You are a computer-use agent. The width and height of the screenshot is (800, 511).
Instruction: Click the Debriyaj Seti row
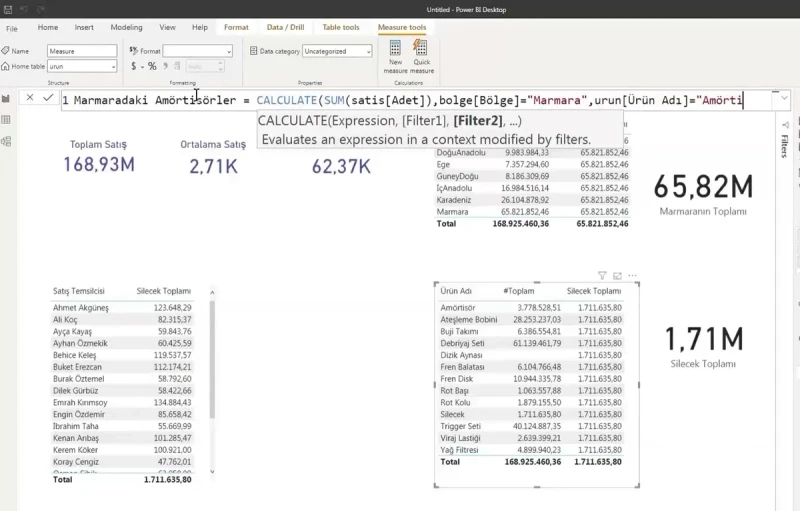click(x=531, y=343)
